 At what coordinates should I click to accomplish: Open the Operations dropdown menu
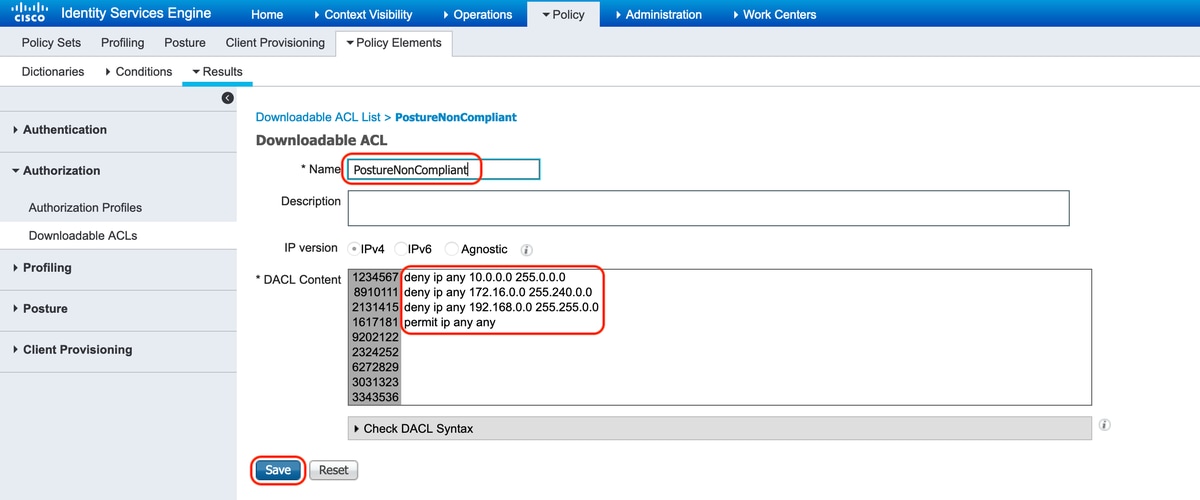477,15
